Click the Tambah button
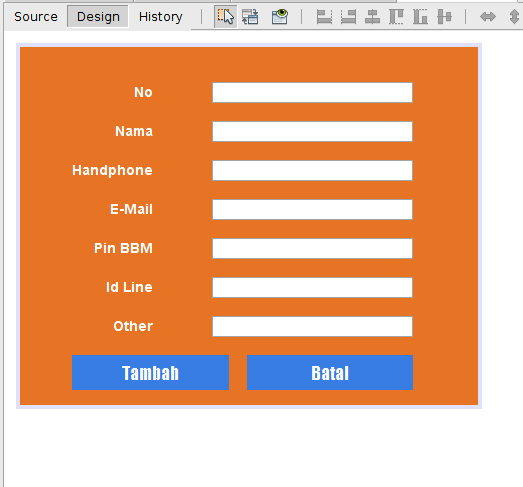 click(150, 373)
